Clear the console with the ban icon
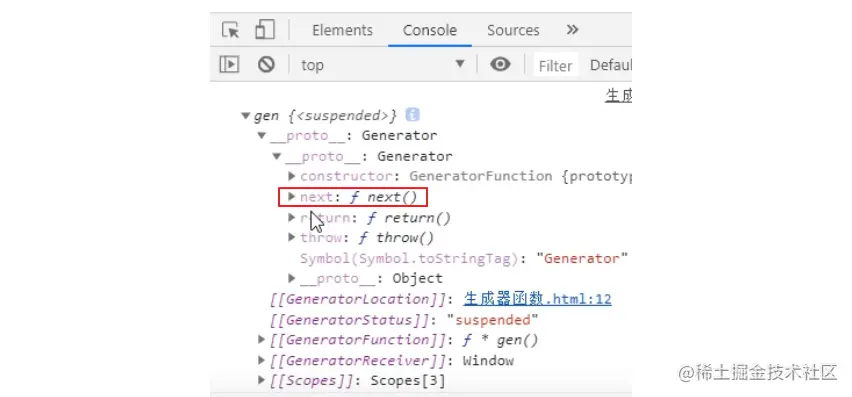Viewport: 852px width, 397px height. click(266, 65)
